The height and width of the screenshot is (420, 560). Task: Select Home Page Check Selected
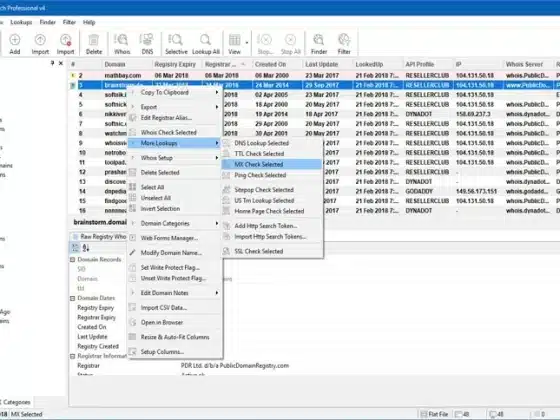pyautogui.click(x=272, y=211)
